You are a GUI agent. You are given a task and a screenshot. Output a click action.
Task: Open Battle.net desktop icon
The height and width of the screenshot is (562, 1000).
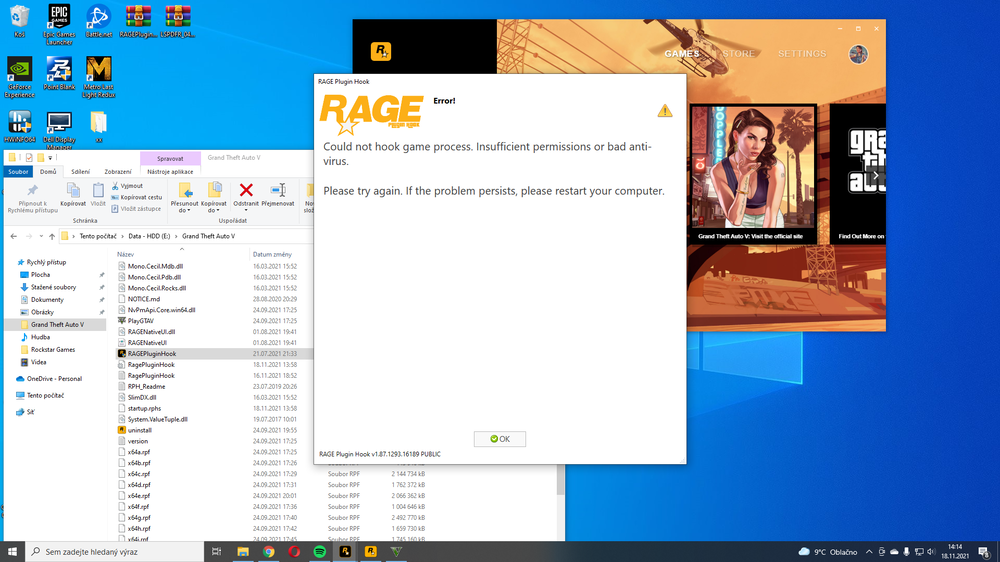point(98,21)
